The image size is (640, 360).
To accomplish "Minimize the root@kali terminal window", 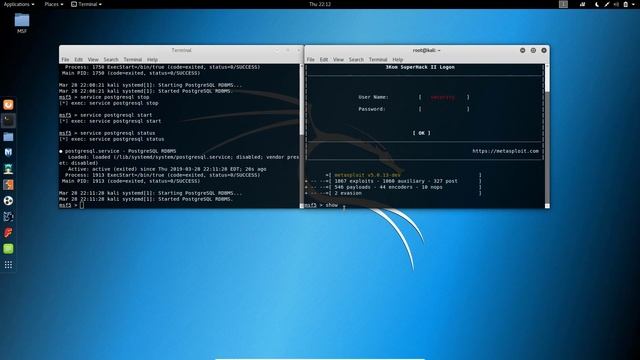I will click(x=522, y=50).
